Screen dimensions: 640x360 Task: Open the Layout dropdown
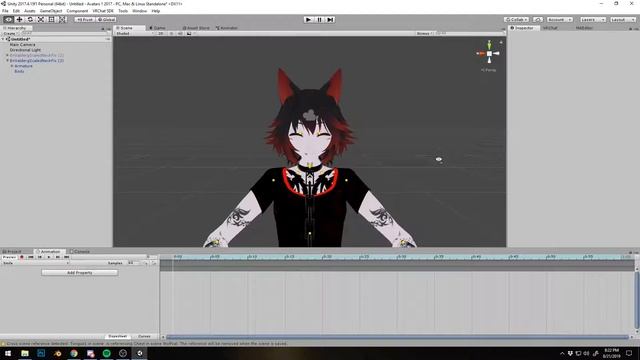pyautogui.click(x=623, y=19)
